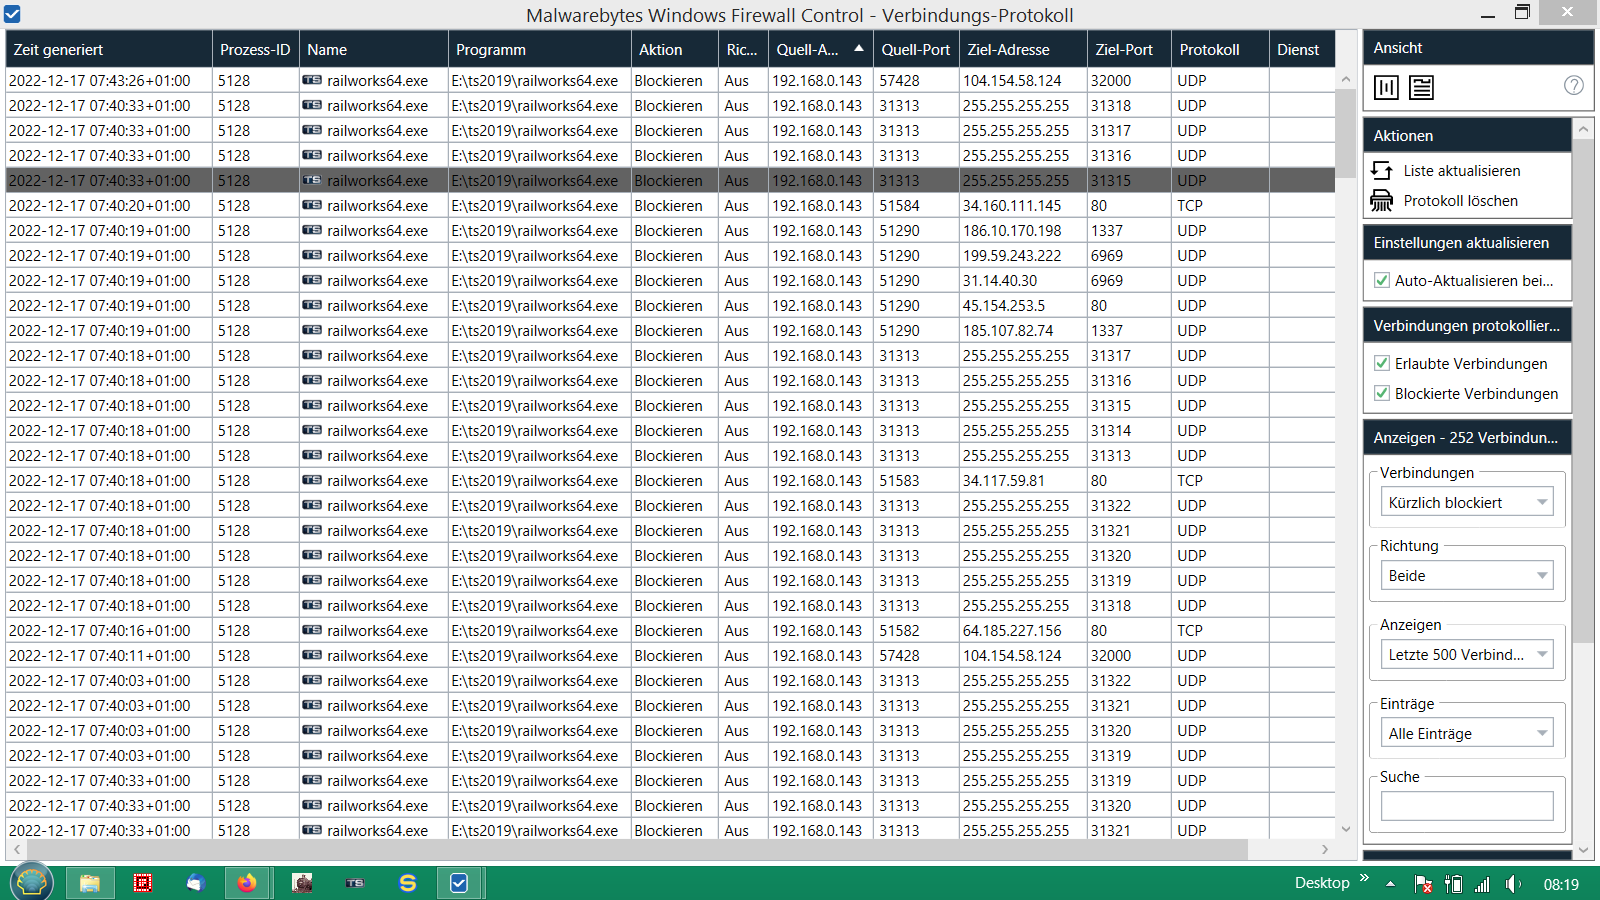Toggle the Erlaubte Verbindungen checkbox

(x=1382, y=364)
